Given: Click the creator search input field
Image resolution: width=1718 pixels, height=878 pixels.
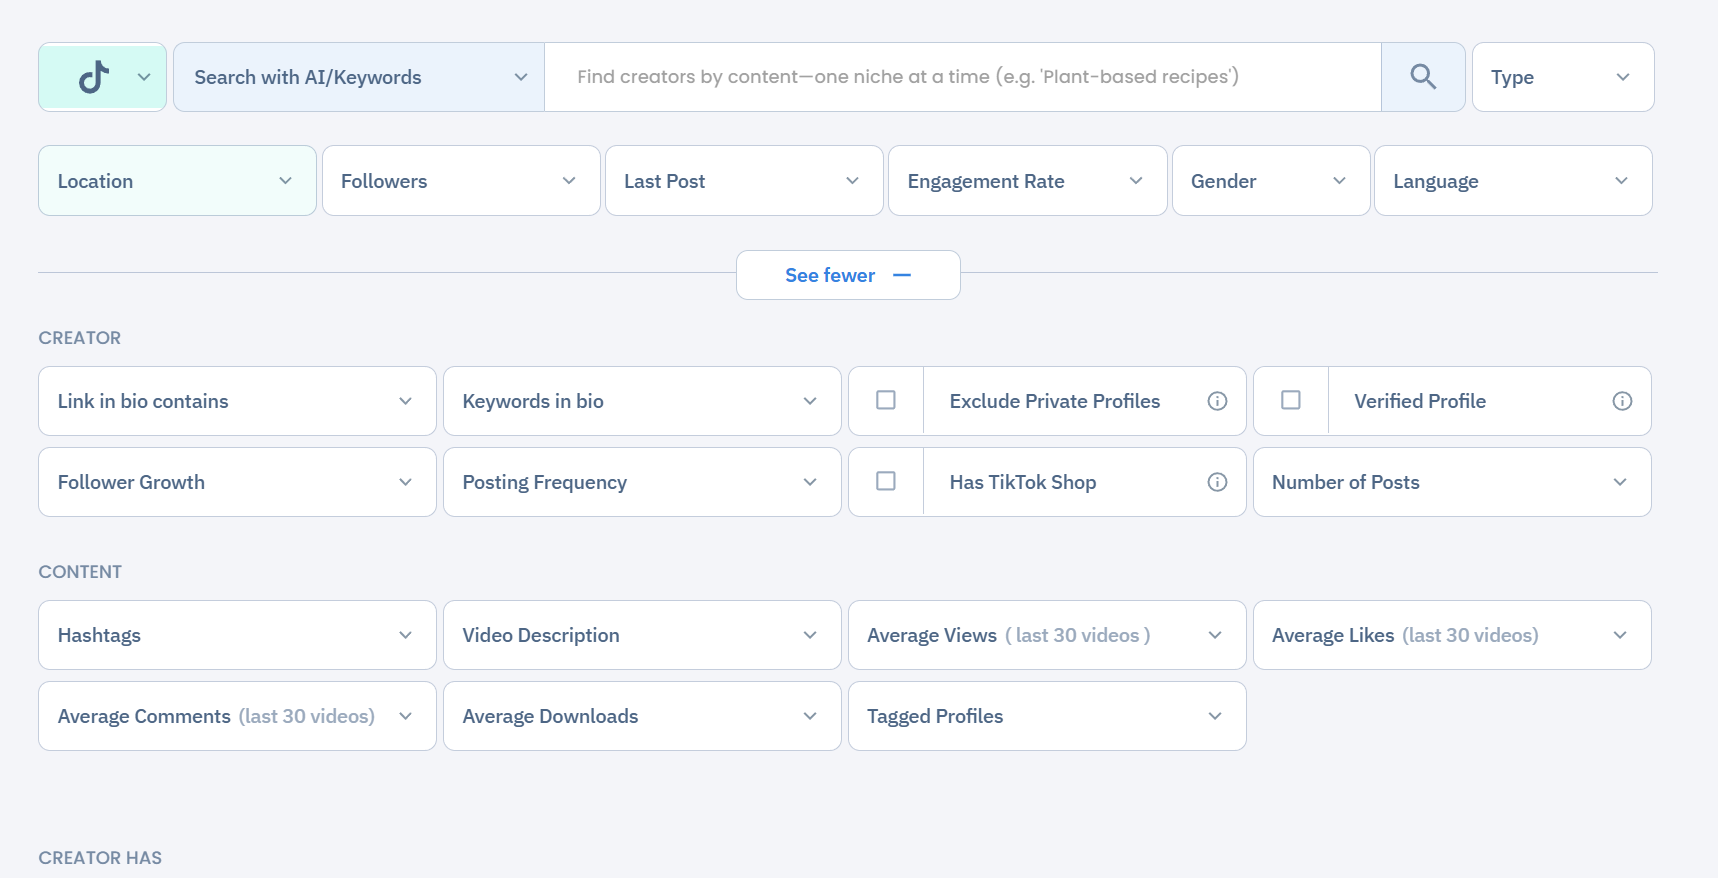Looking at the screenshot, I should (963, 77).
